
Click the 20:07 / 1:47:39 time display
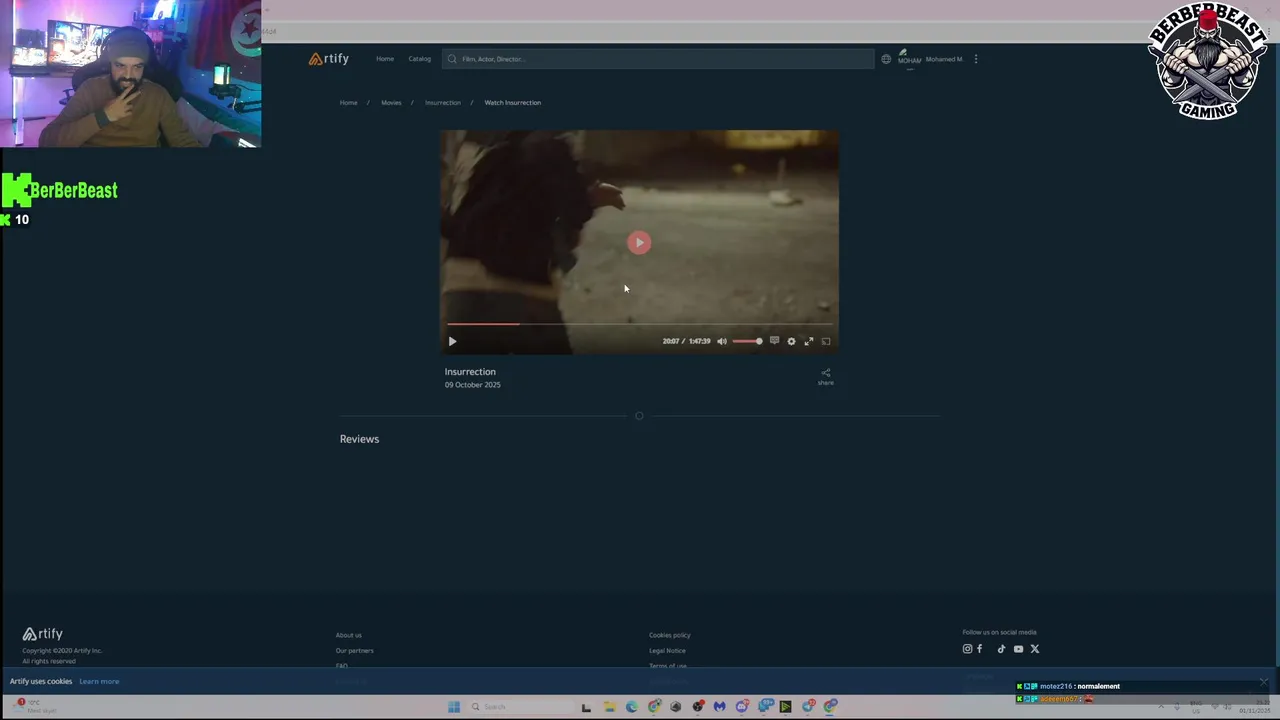pos(686,341)
